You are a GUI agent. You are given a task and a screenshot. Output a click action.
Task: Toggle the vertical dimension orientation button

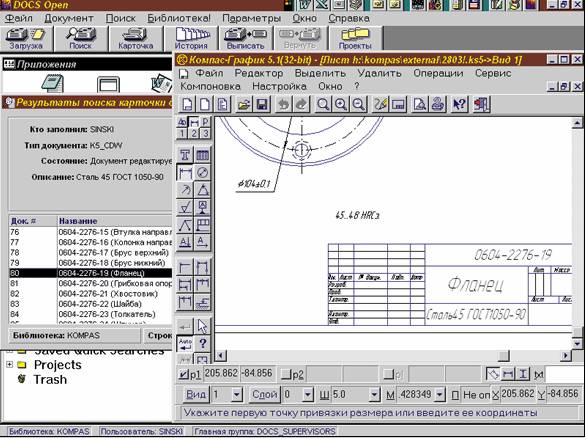[x=523, y=374]
